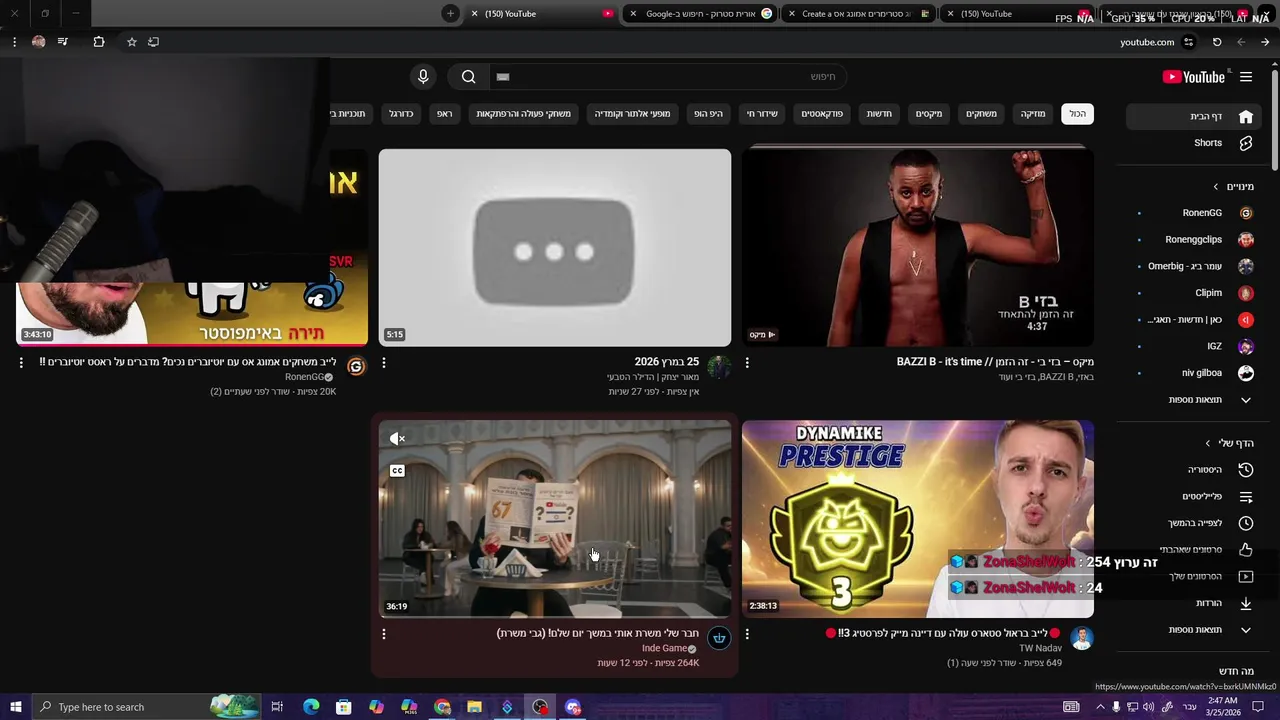Image resolution: width=1280 pixels, height=720 pixels.
Task: Open Playlists (פלייליסטים) in sidebar
Action: click(1195, 497)
